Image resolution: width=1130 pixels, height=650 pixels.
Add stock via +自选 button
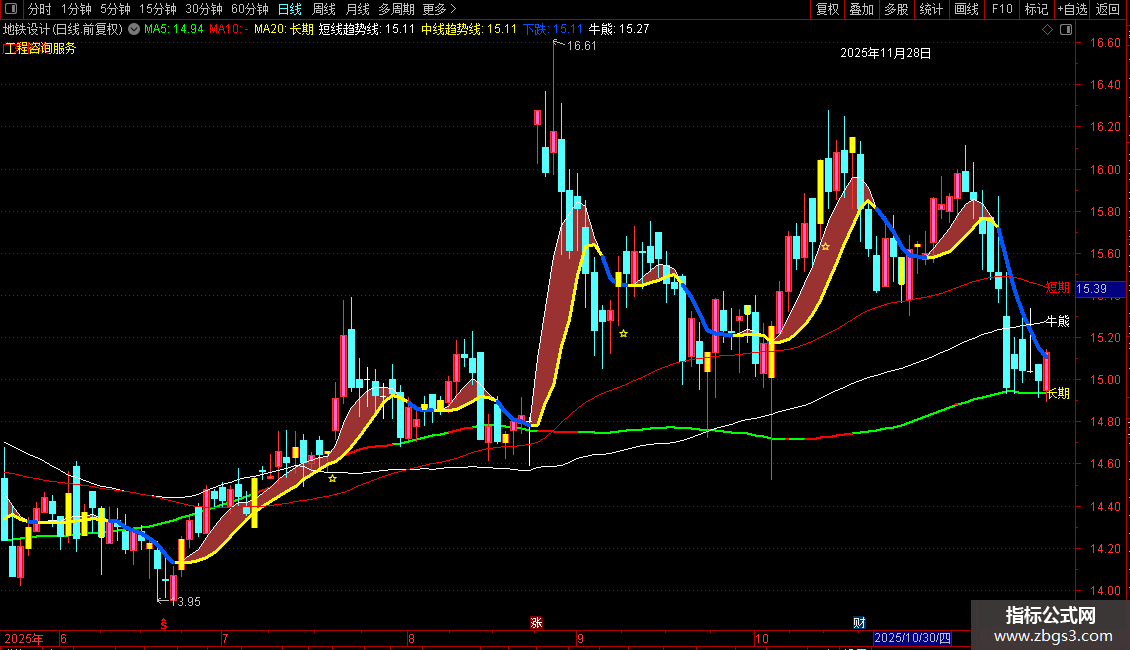pos(1072,9)
